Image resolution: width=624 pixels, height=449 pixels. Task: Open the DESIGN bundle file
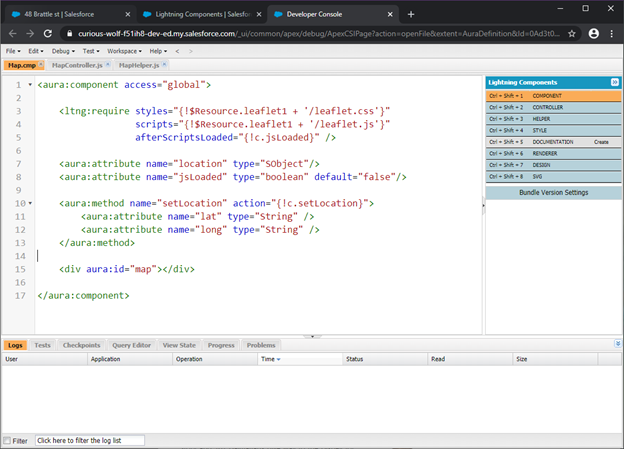[553, 165]
